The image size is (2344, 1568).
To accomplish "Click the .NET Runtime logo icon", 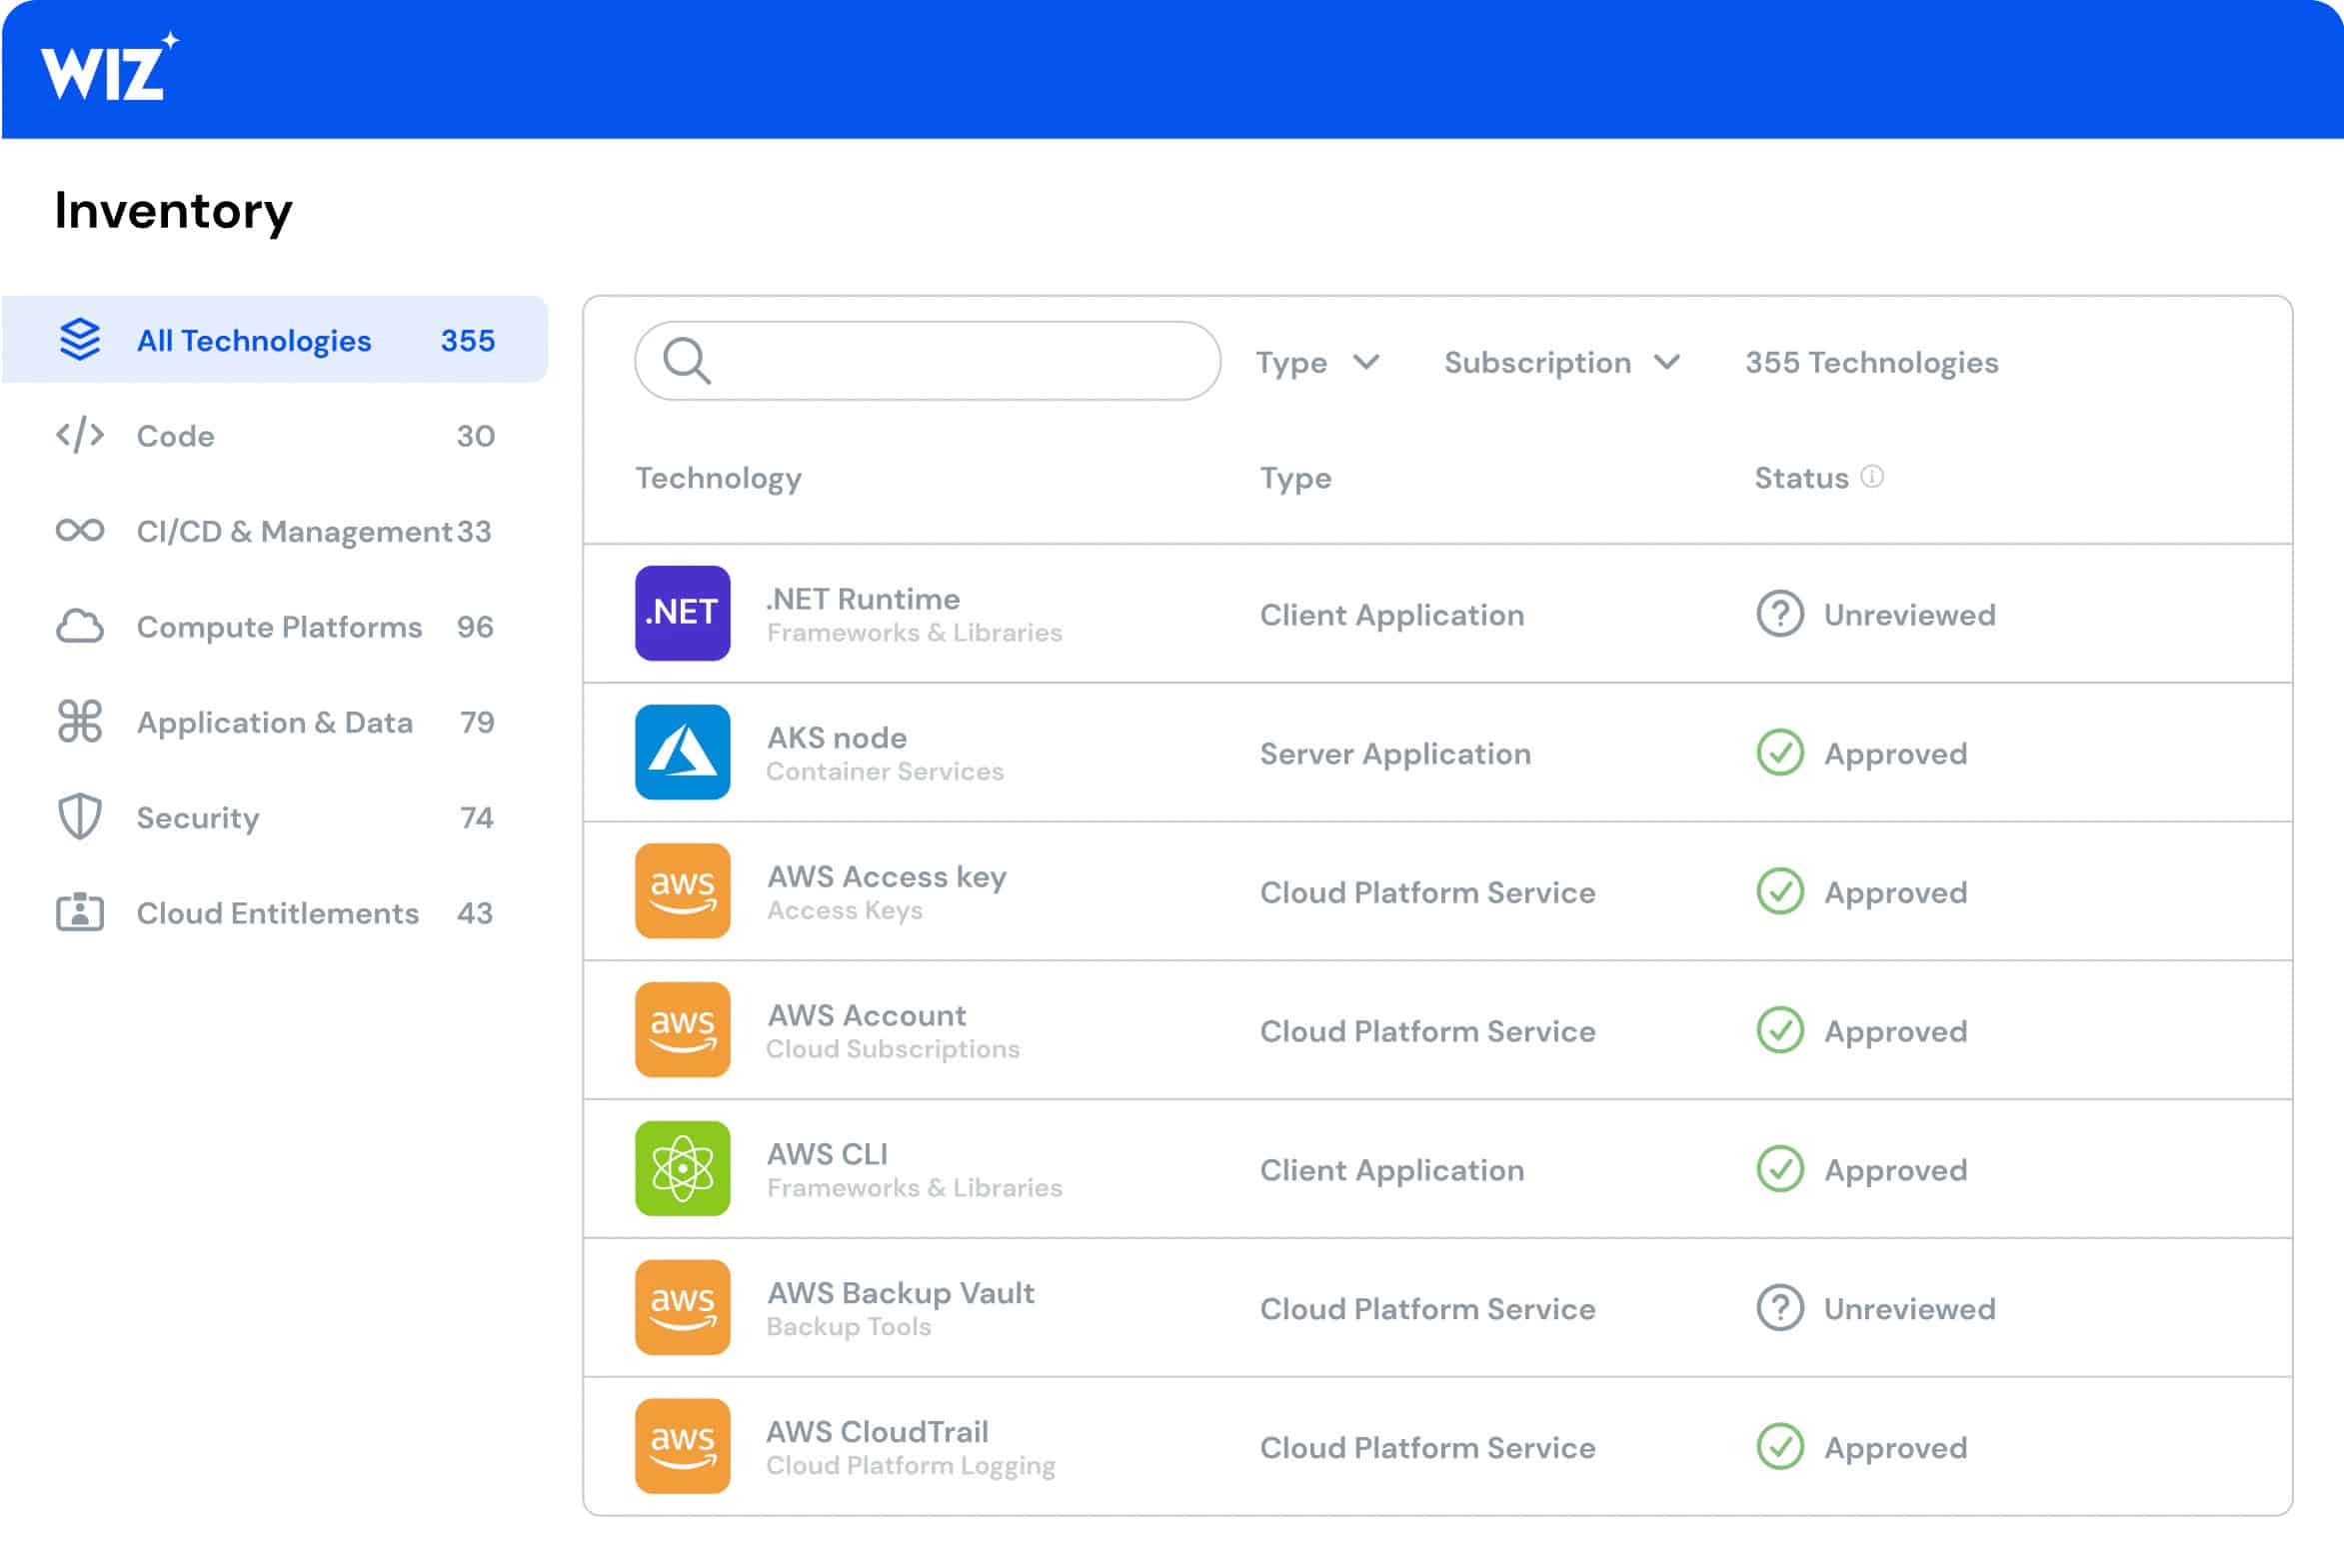I will pos(683,613).
